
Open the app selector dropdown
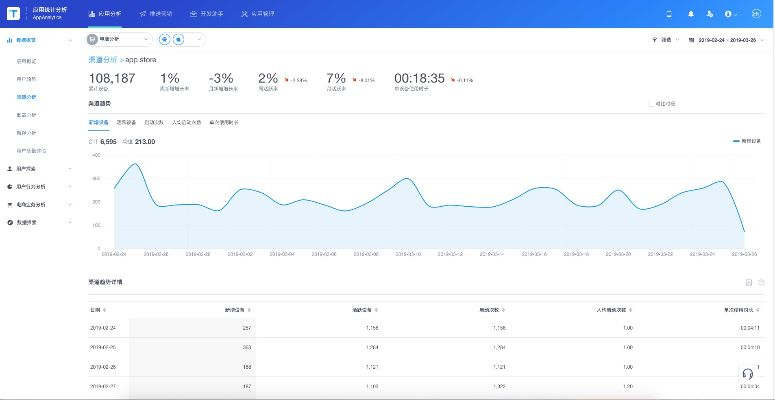[x=120, y=39]
